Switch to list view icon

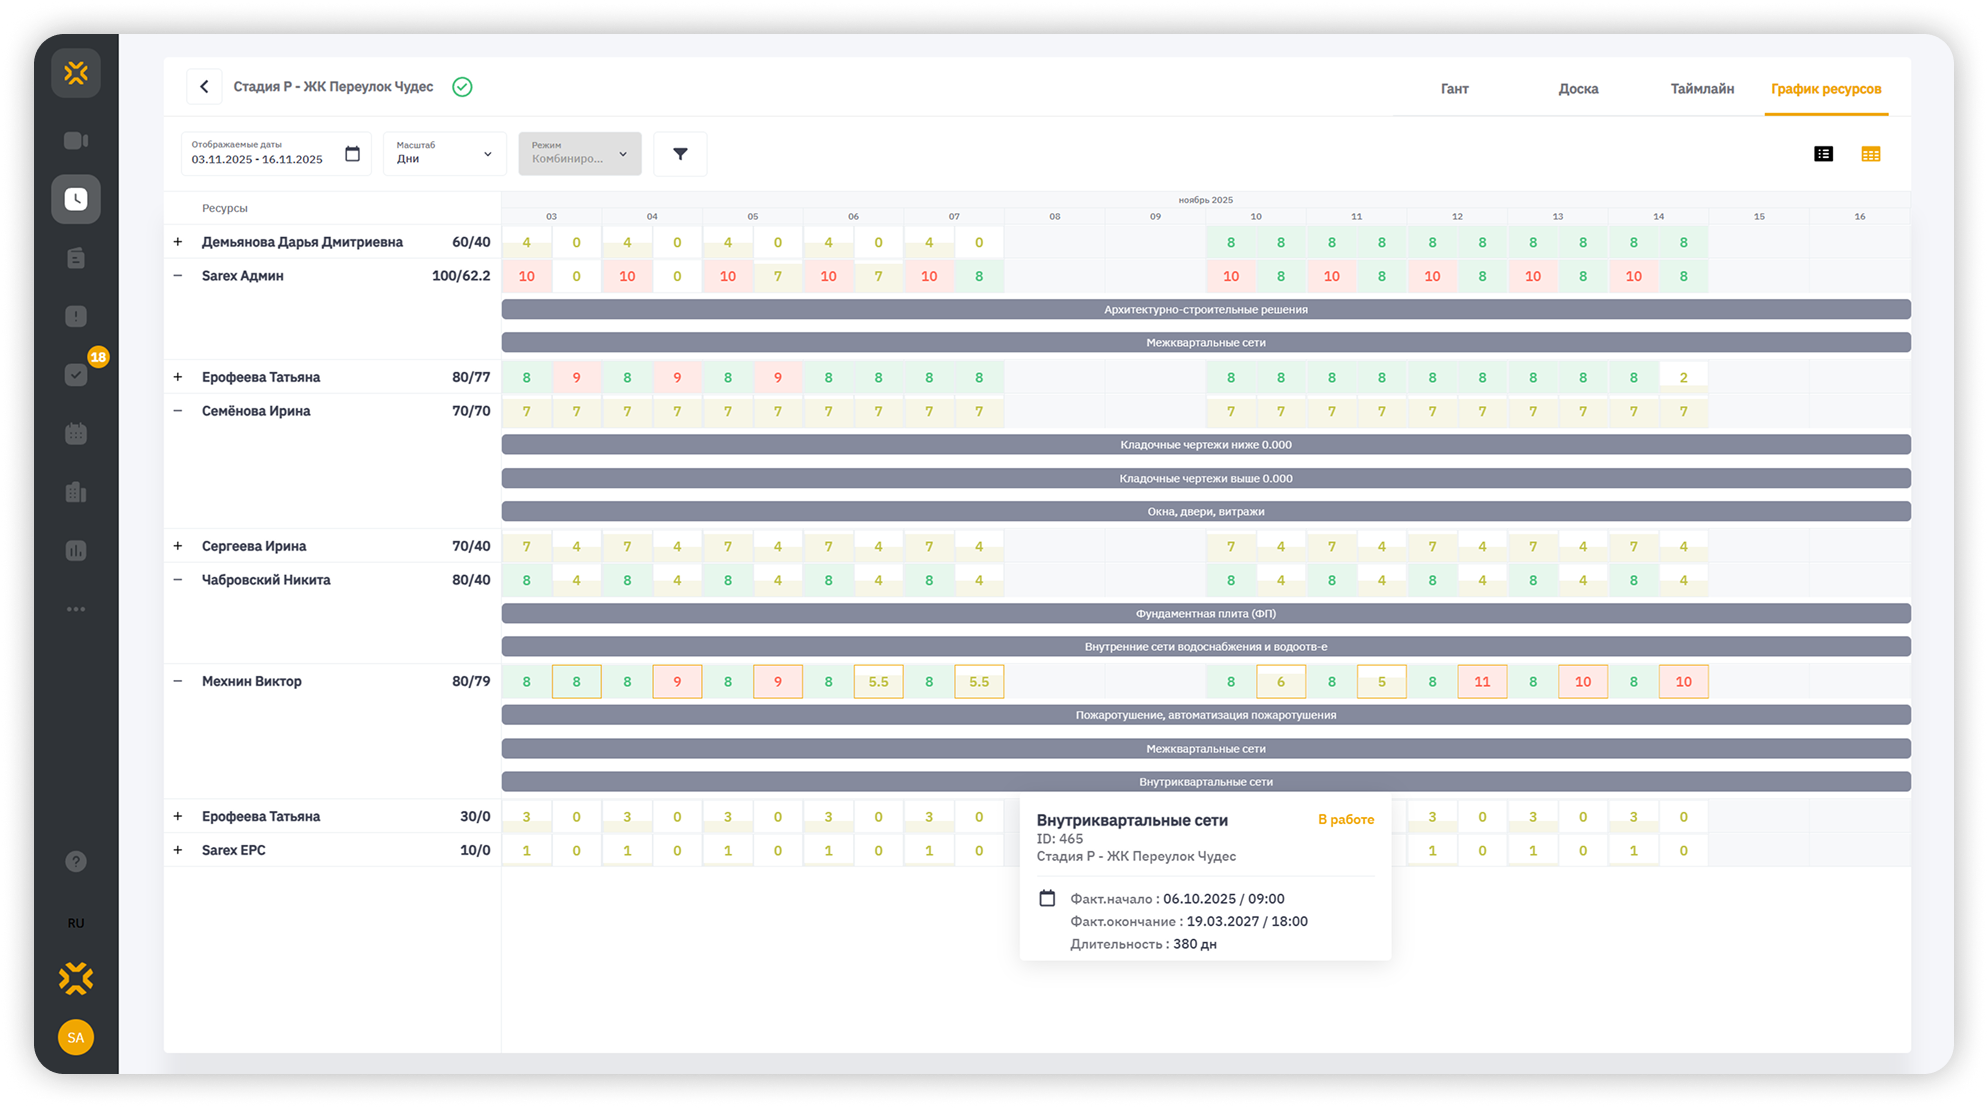1823,154
